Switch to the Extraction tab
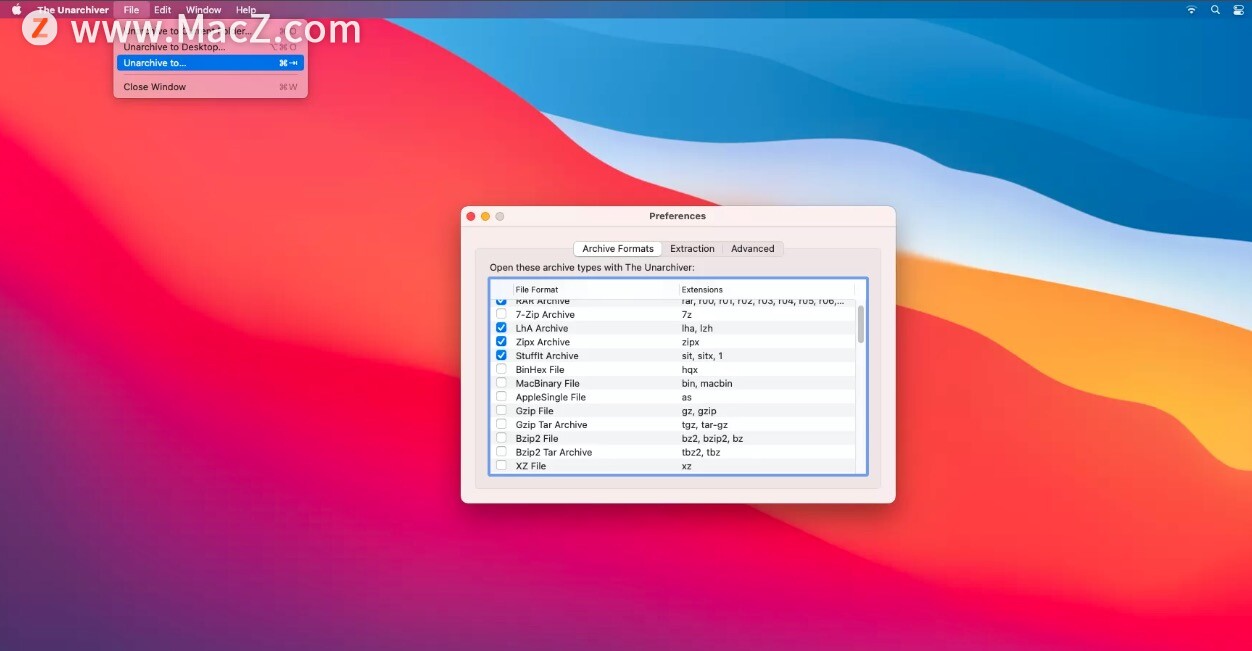The width and height of the screenshot is (1252, 651). click(x=692, y=249)
